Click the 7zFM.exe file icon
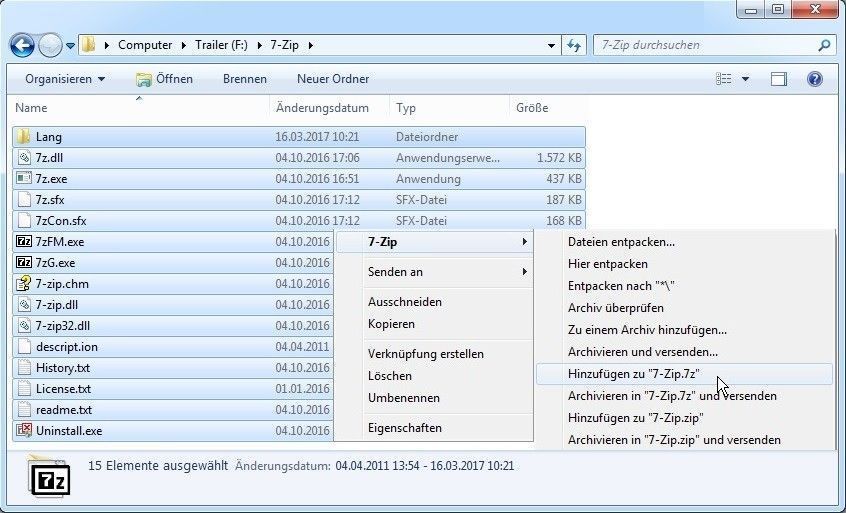This screenshot has height=513, width=846. (24, 241)
